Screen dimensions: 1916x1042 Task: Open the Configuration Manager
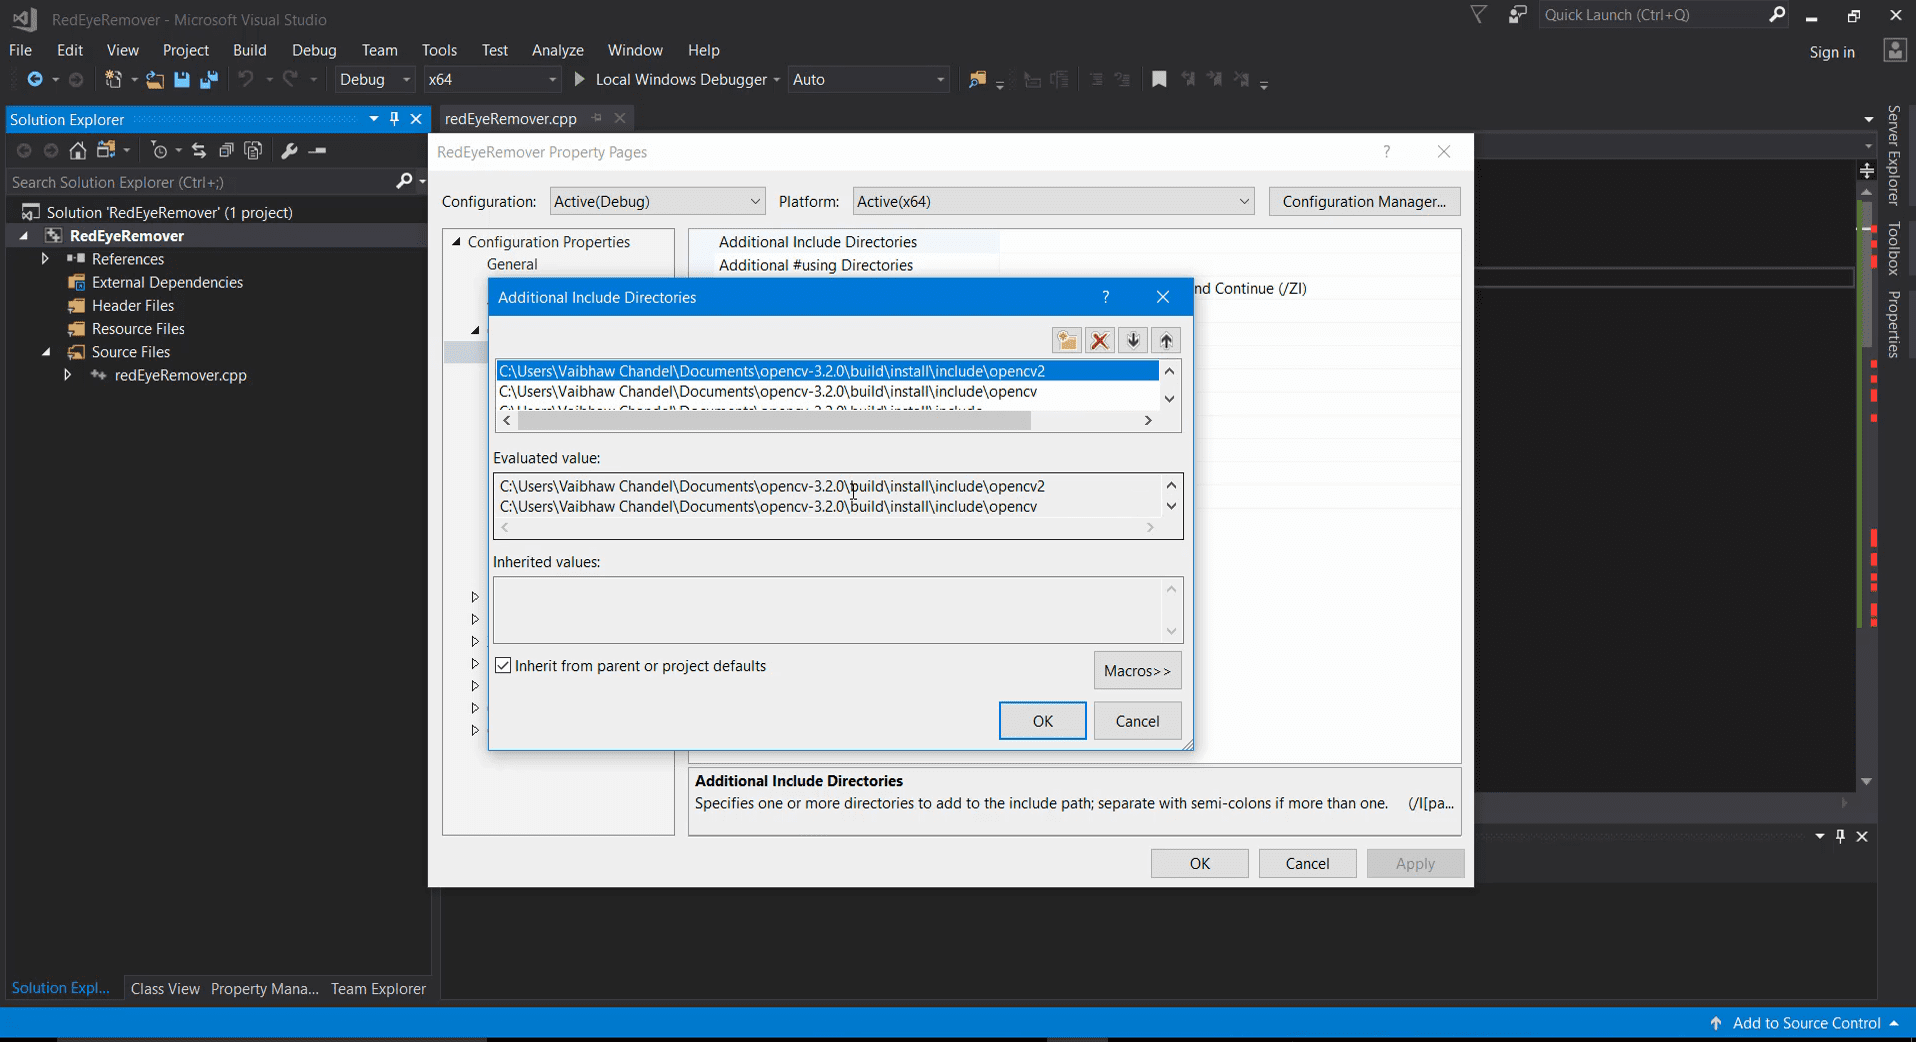[x=1364, y=201]
